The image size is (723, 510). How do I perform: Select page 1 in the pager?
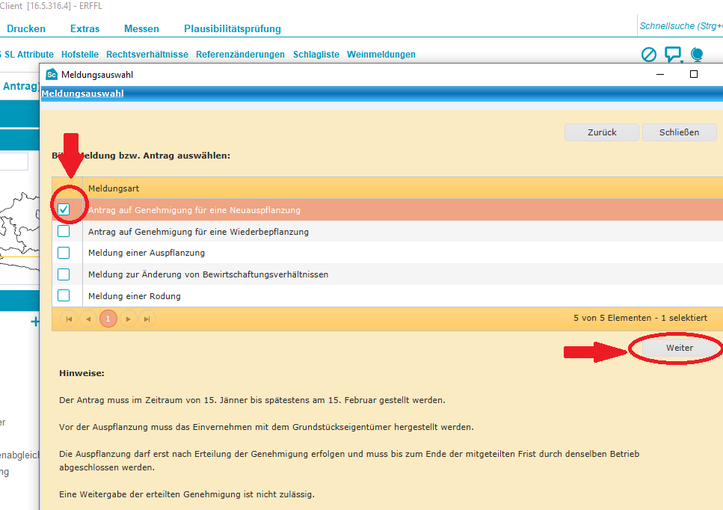108,319
